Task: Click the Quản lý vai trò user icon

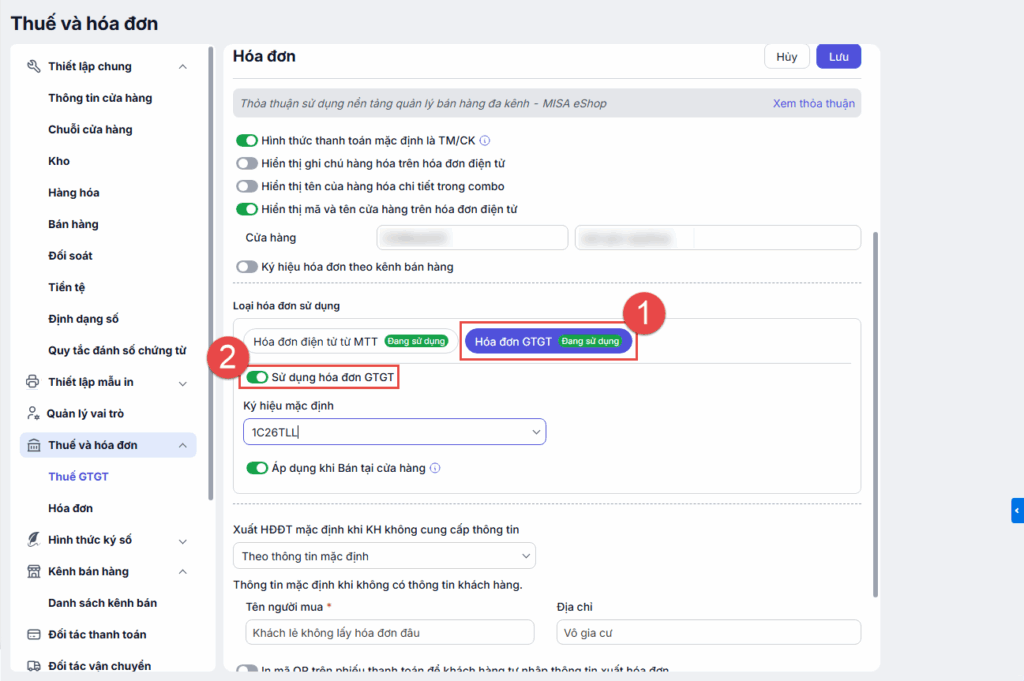Action: [33, 414]
